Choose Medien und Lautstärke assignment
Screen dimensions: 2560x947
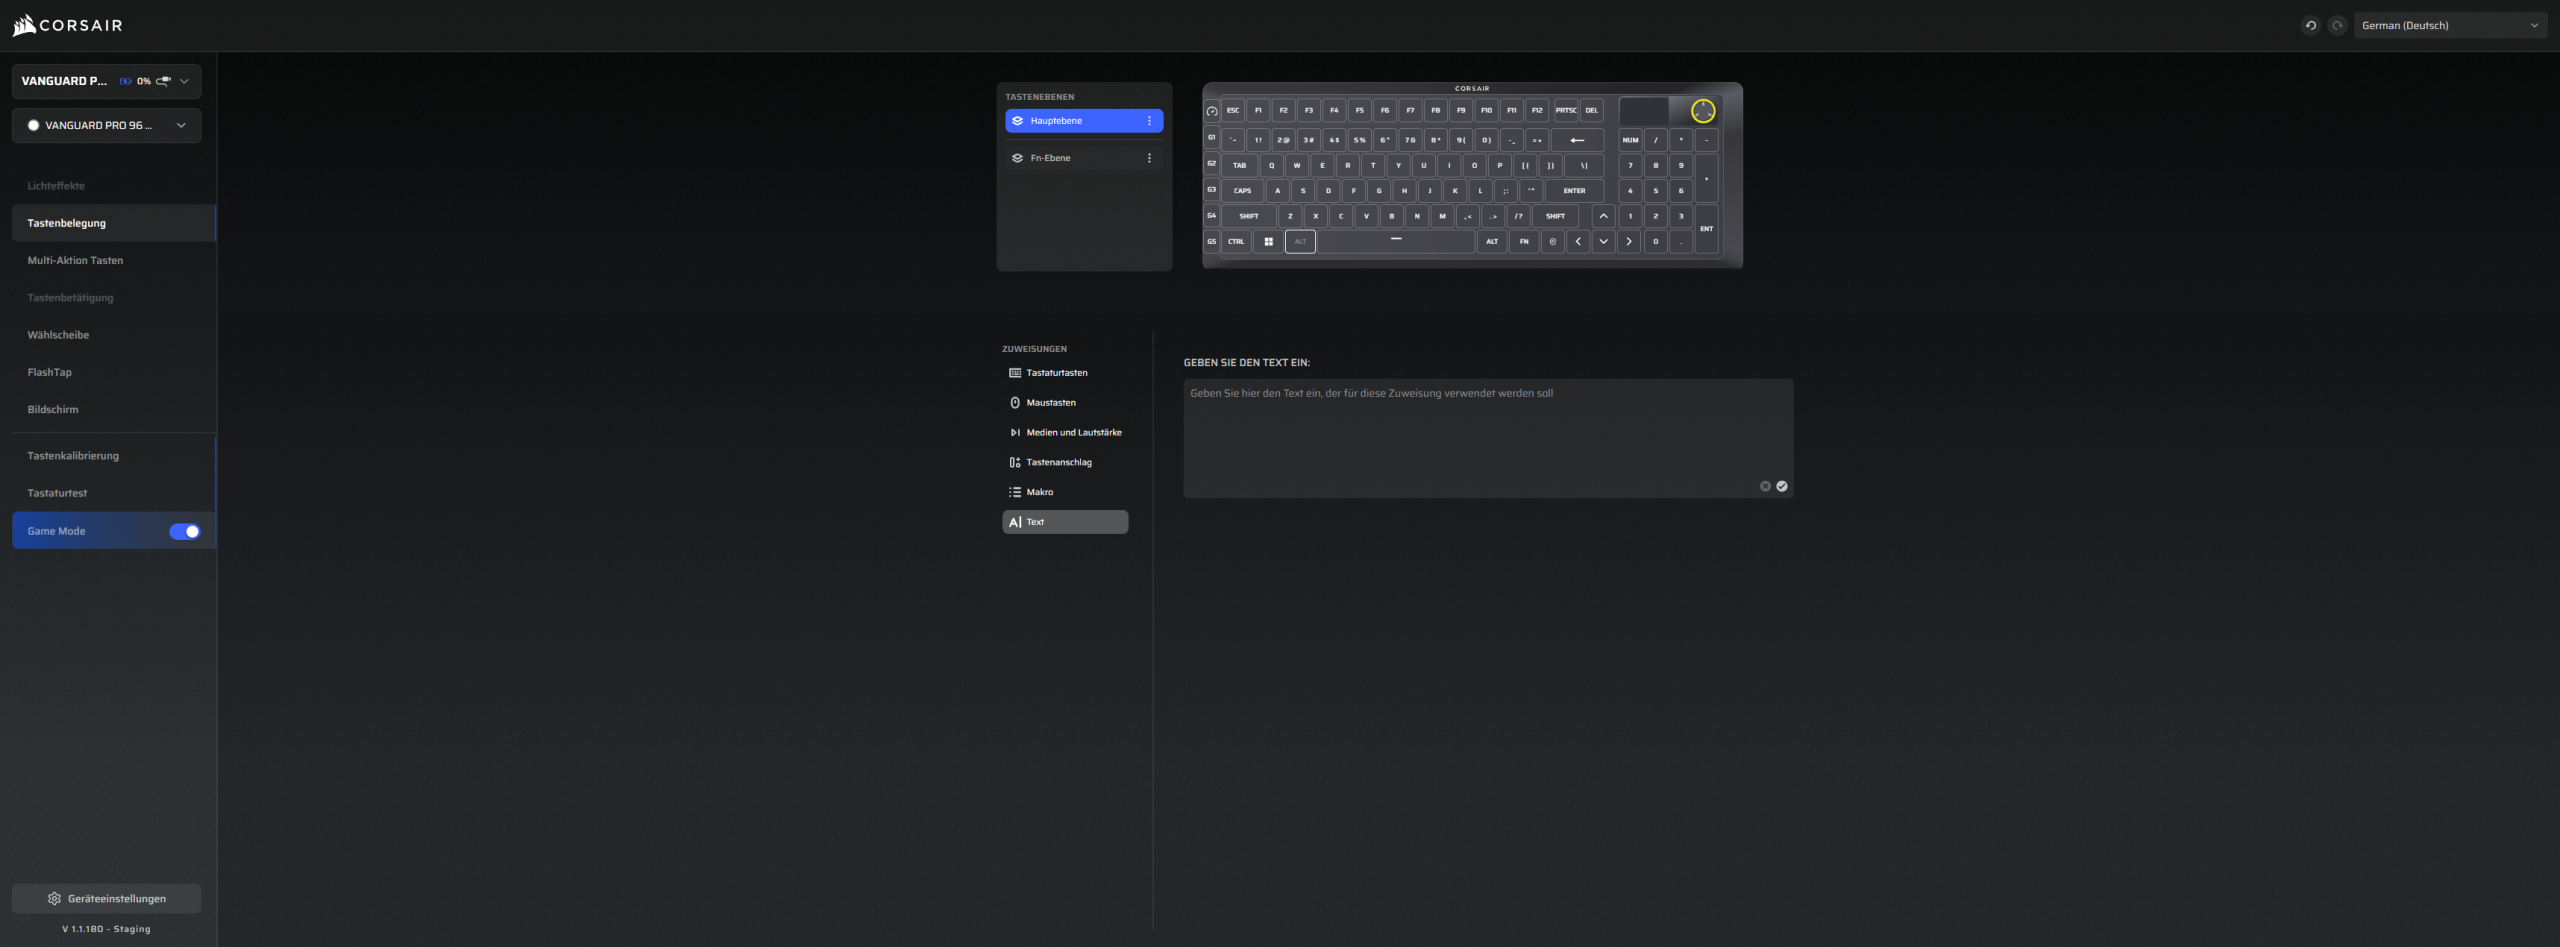[1073, 432]
